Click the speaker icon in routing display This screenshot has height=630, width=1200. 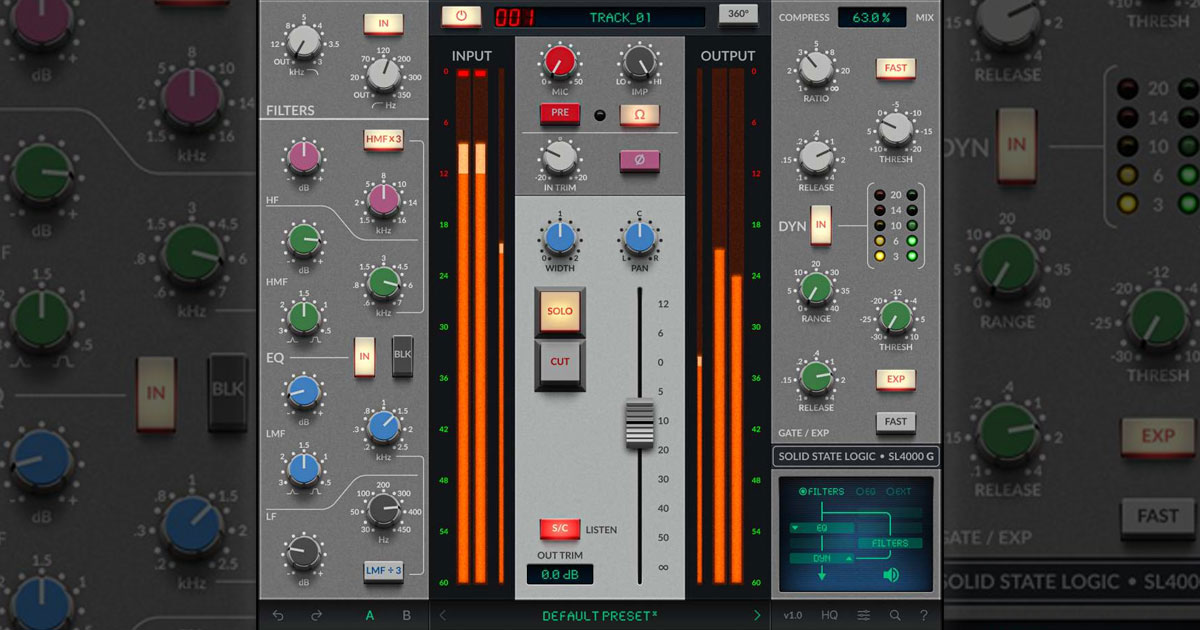tap(891, 575)
